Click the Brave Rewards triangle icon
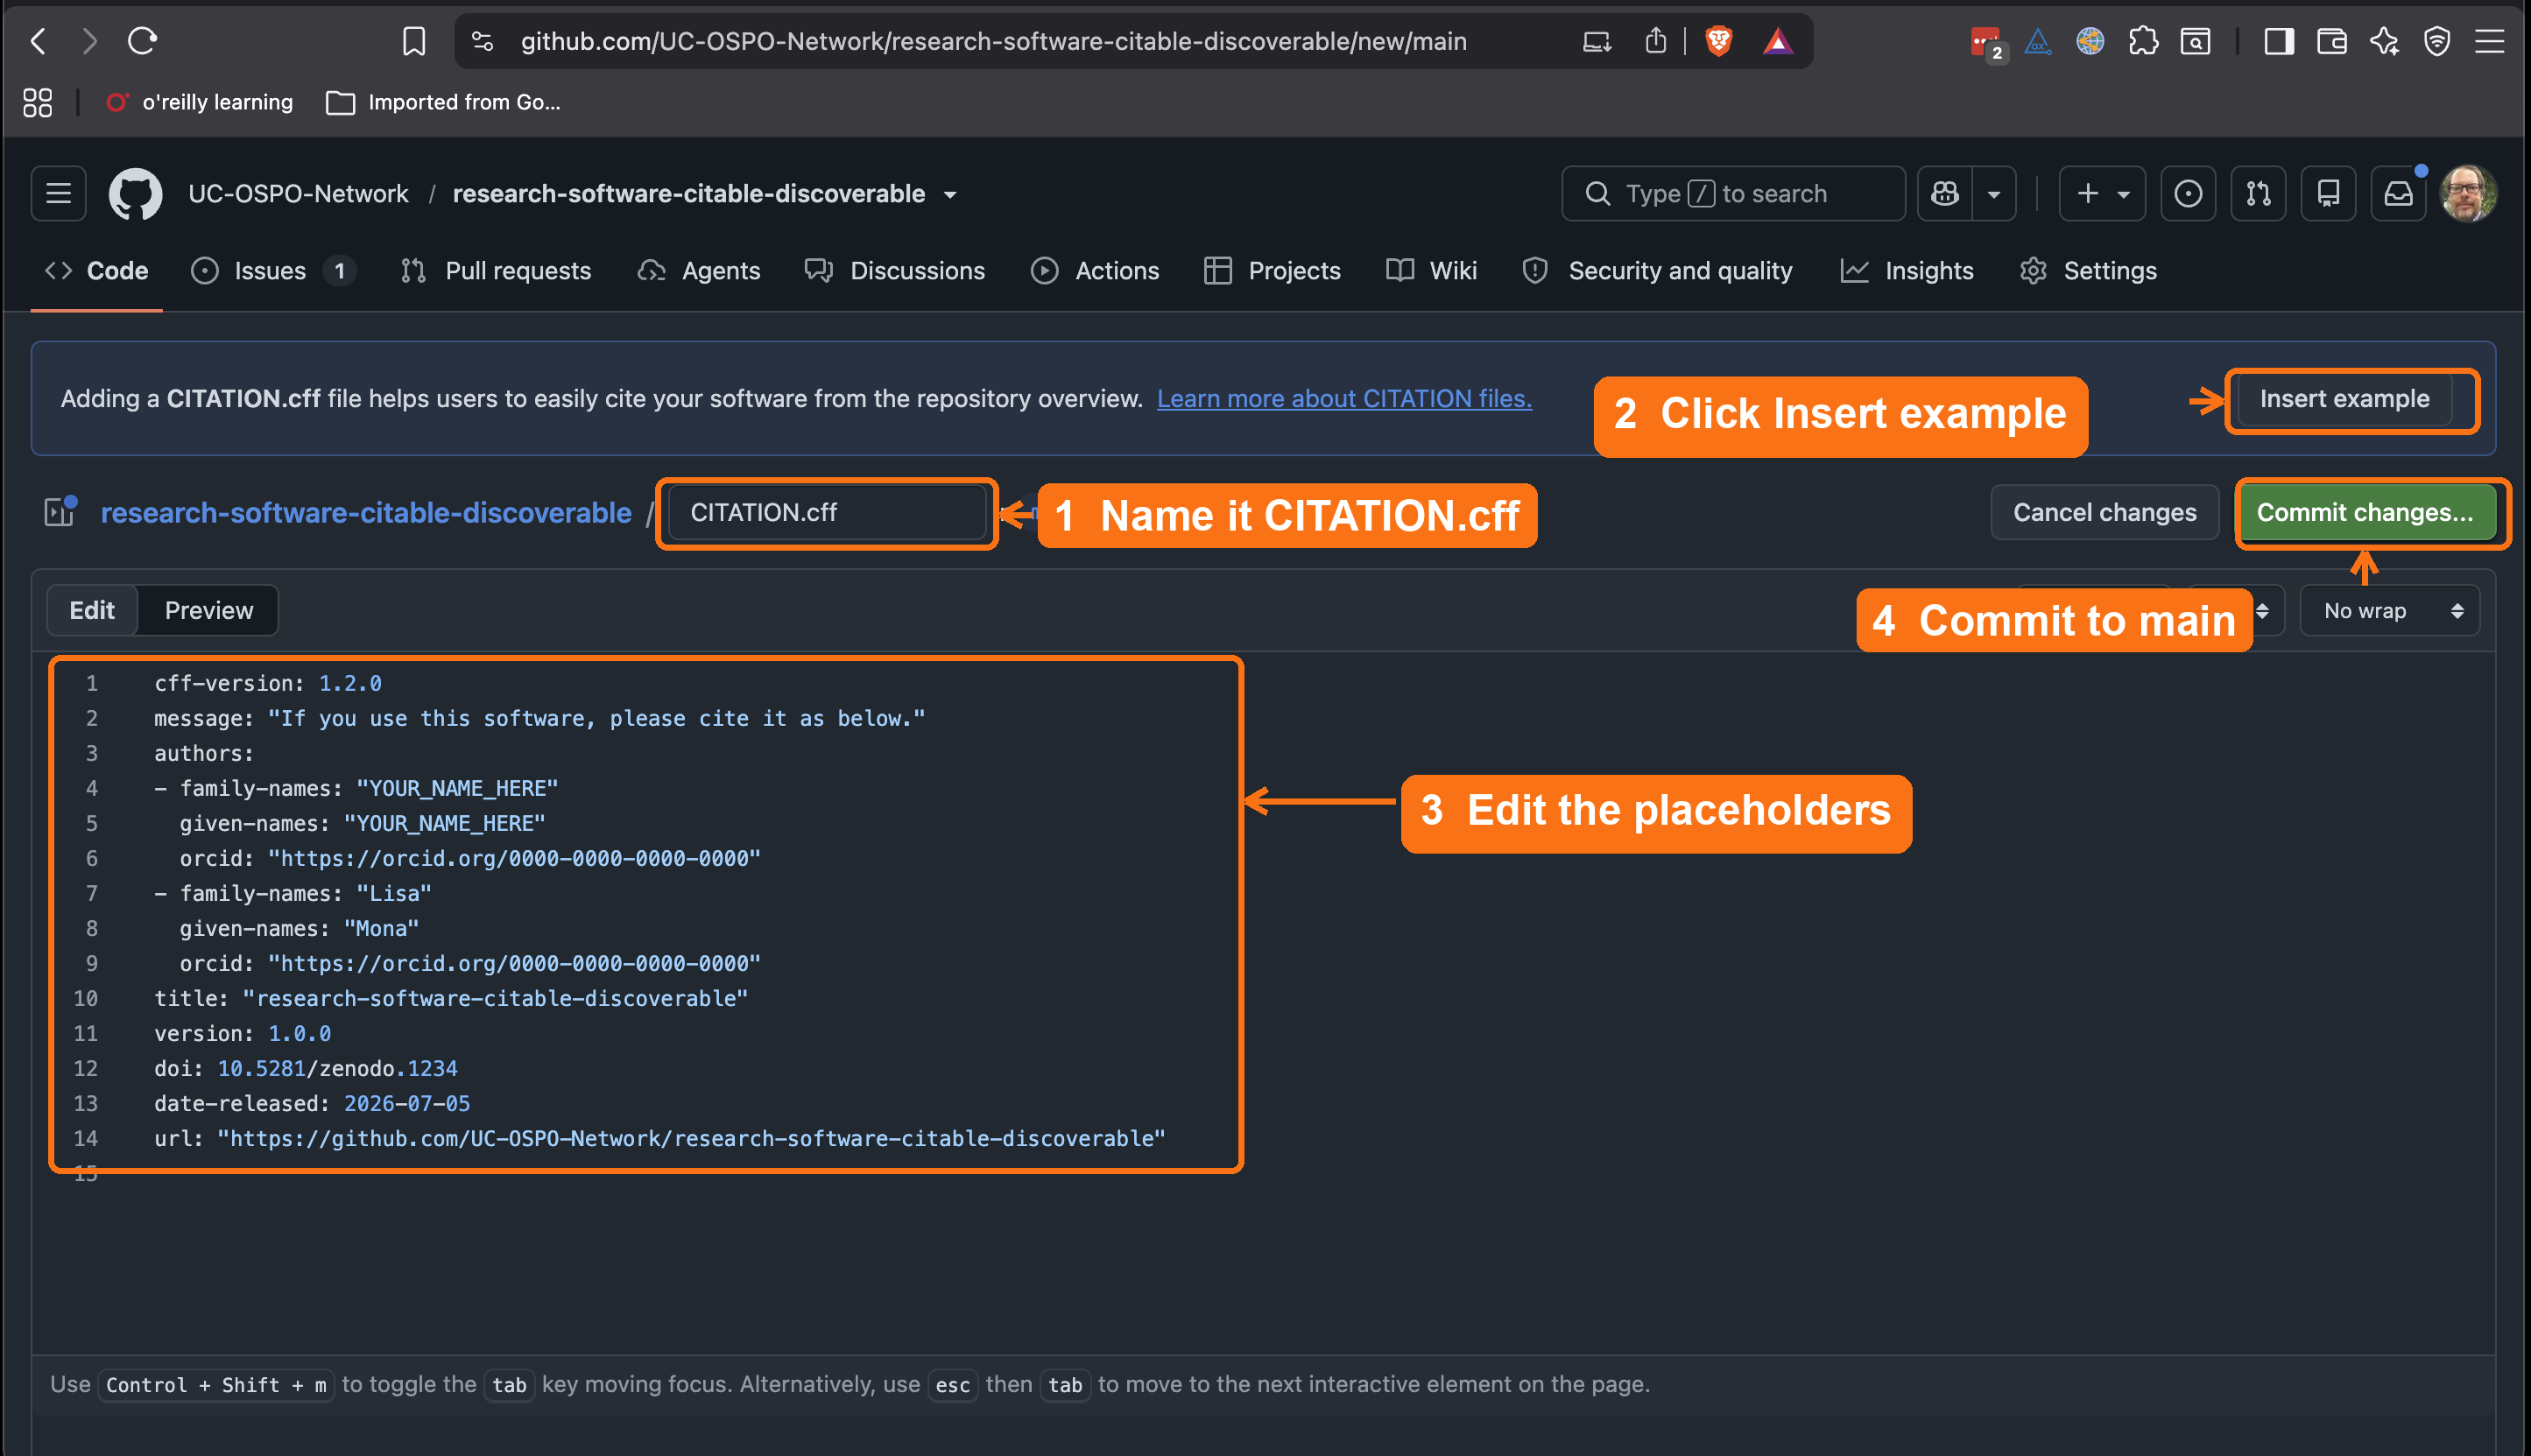The width and height of the screenshot is (2531, 1456). pos(1777,41)
